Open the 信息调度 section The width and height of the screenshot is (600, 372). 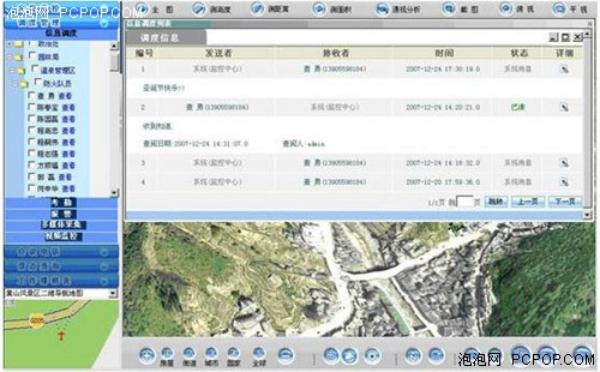[x=61, y=34]
